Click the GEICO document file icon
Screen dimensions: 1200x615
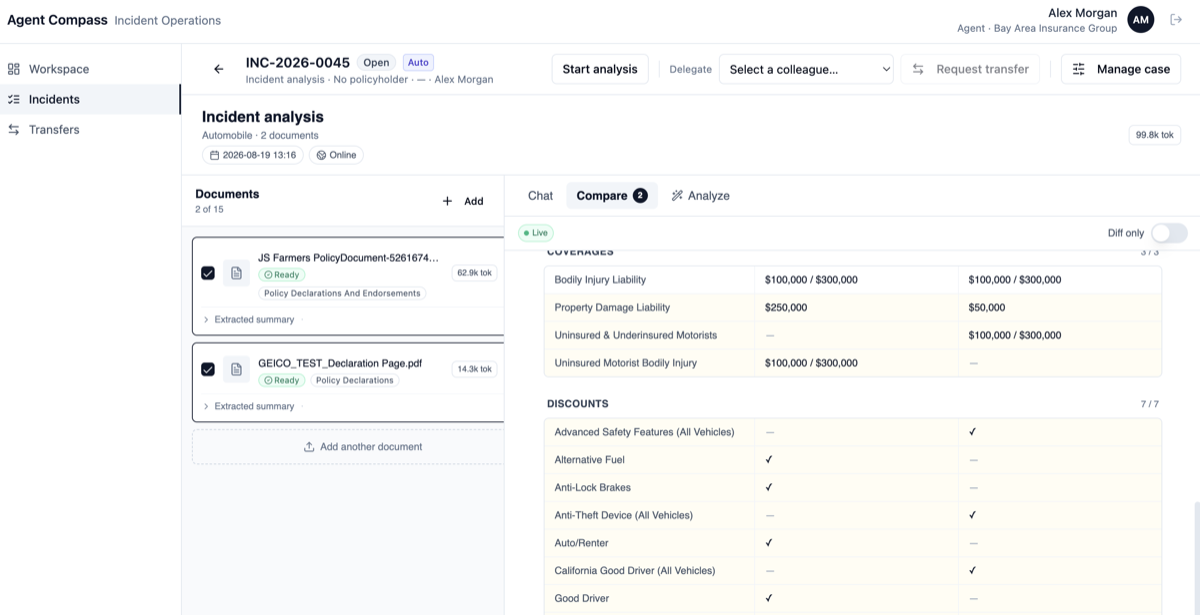click(x=236, y=369)
